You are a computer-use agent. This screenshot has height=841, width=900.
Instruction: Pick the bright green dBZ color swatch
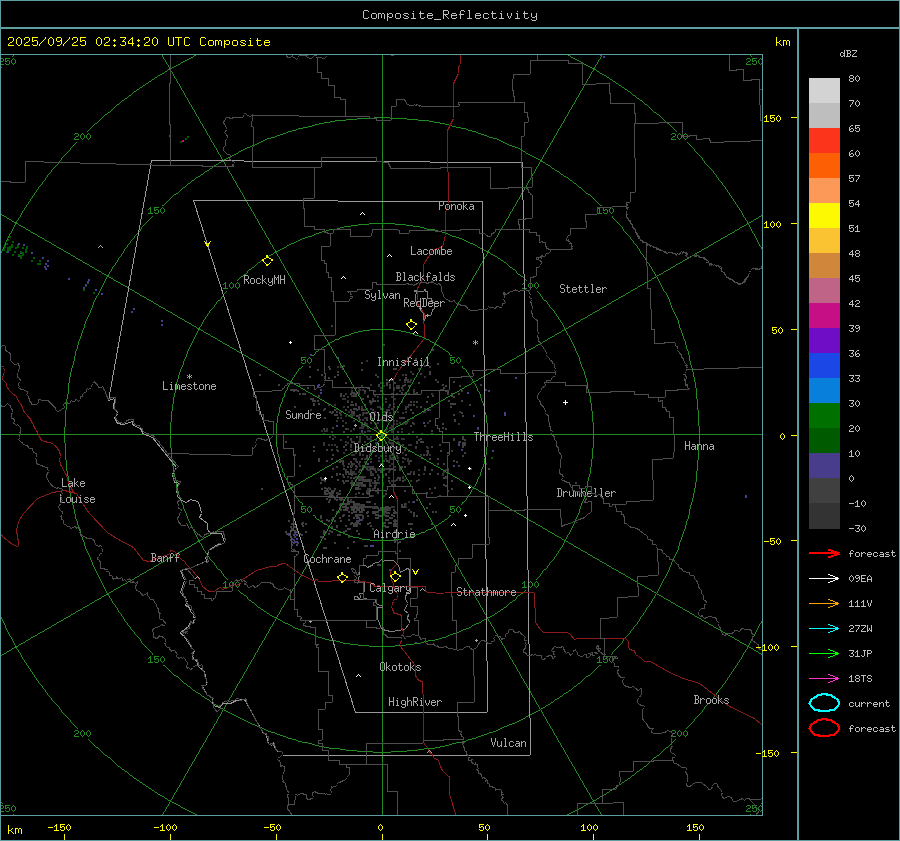(x=824, y=415)
